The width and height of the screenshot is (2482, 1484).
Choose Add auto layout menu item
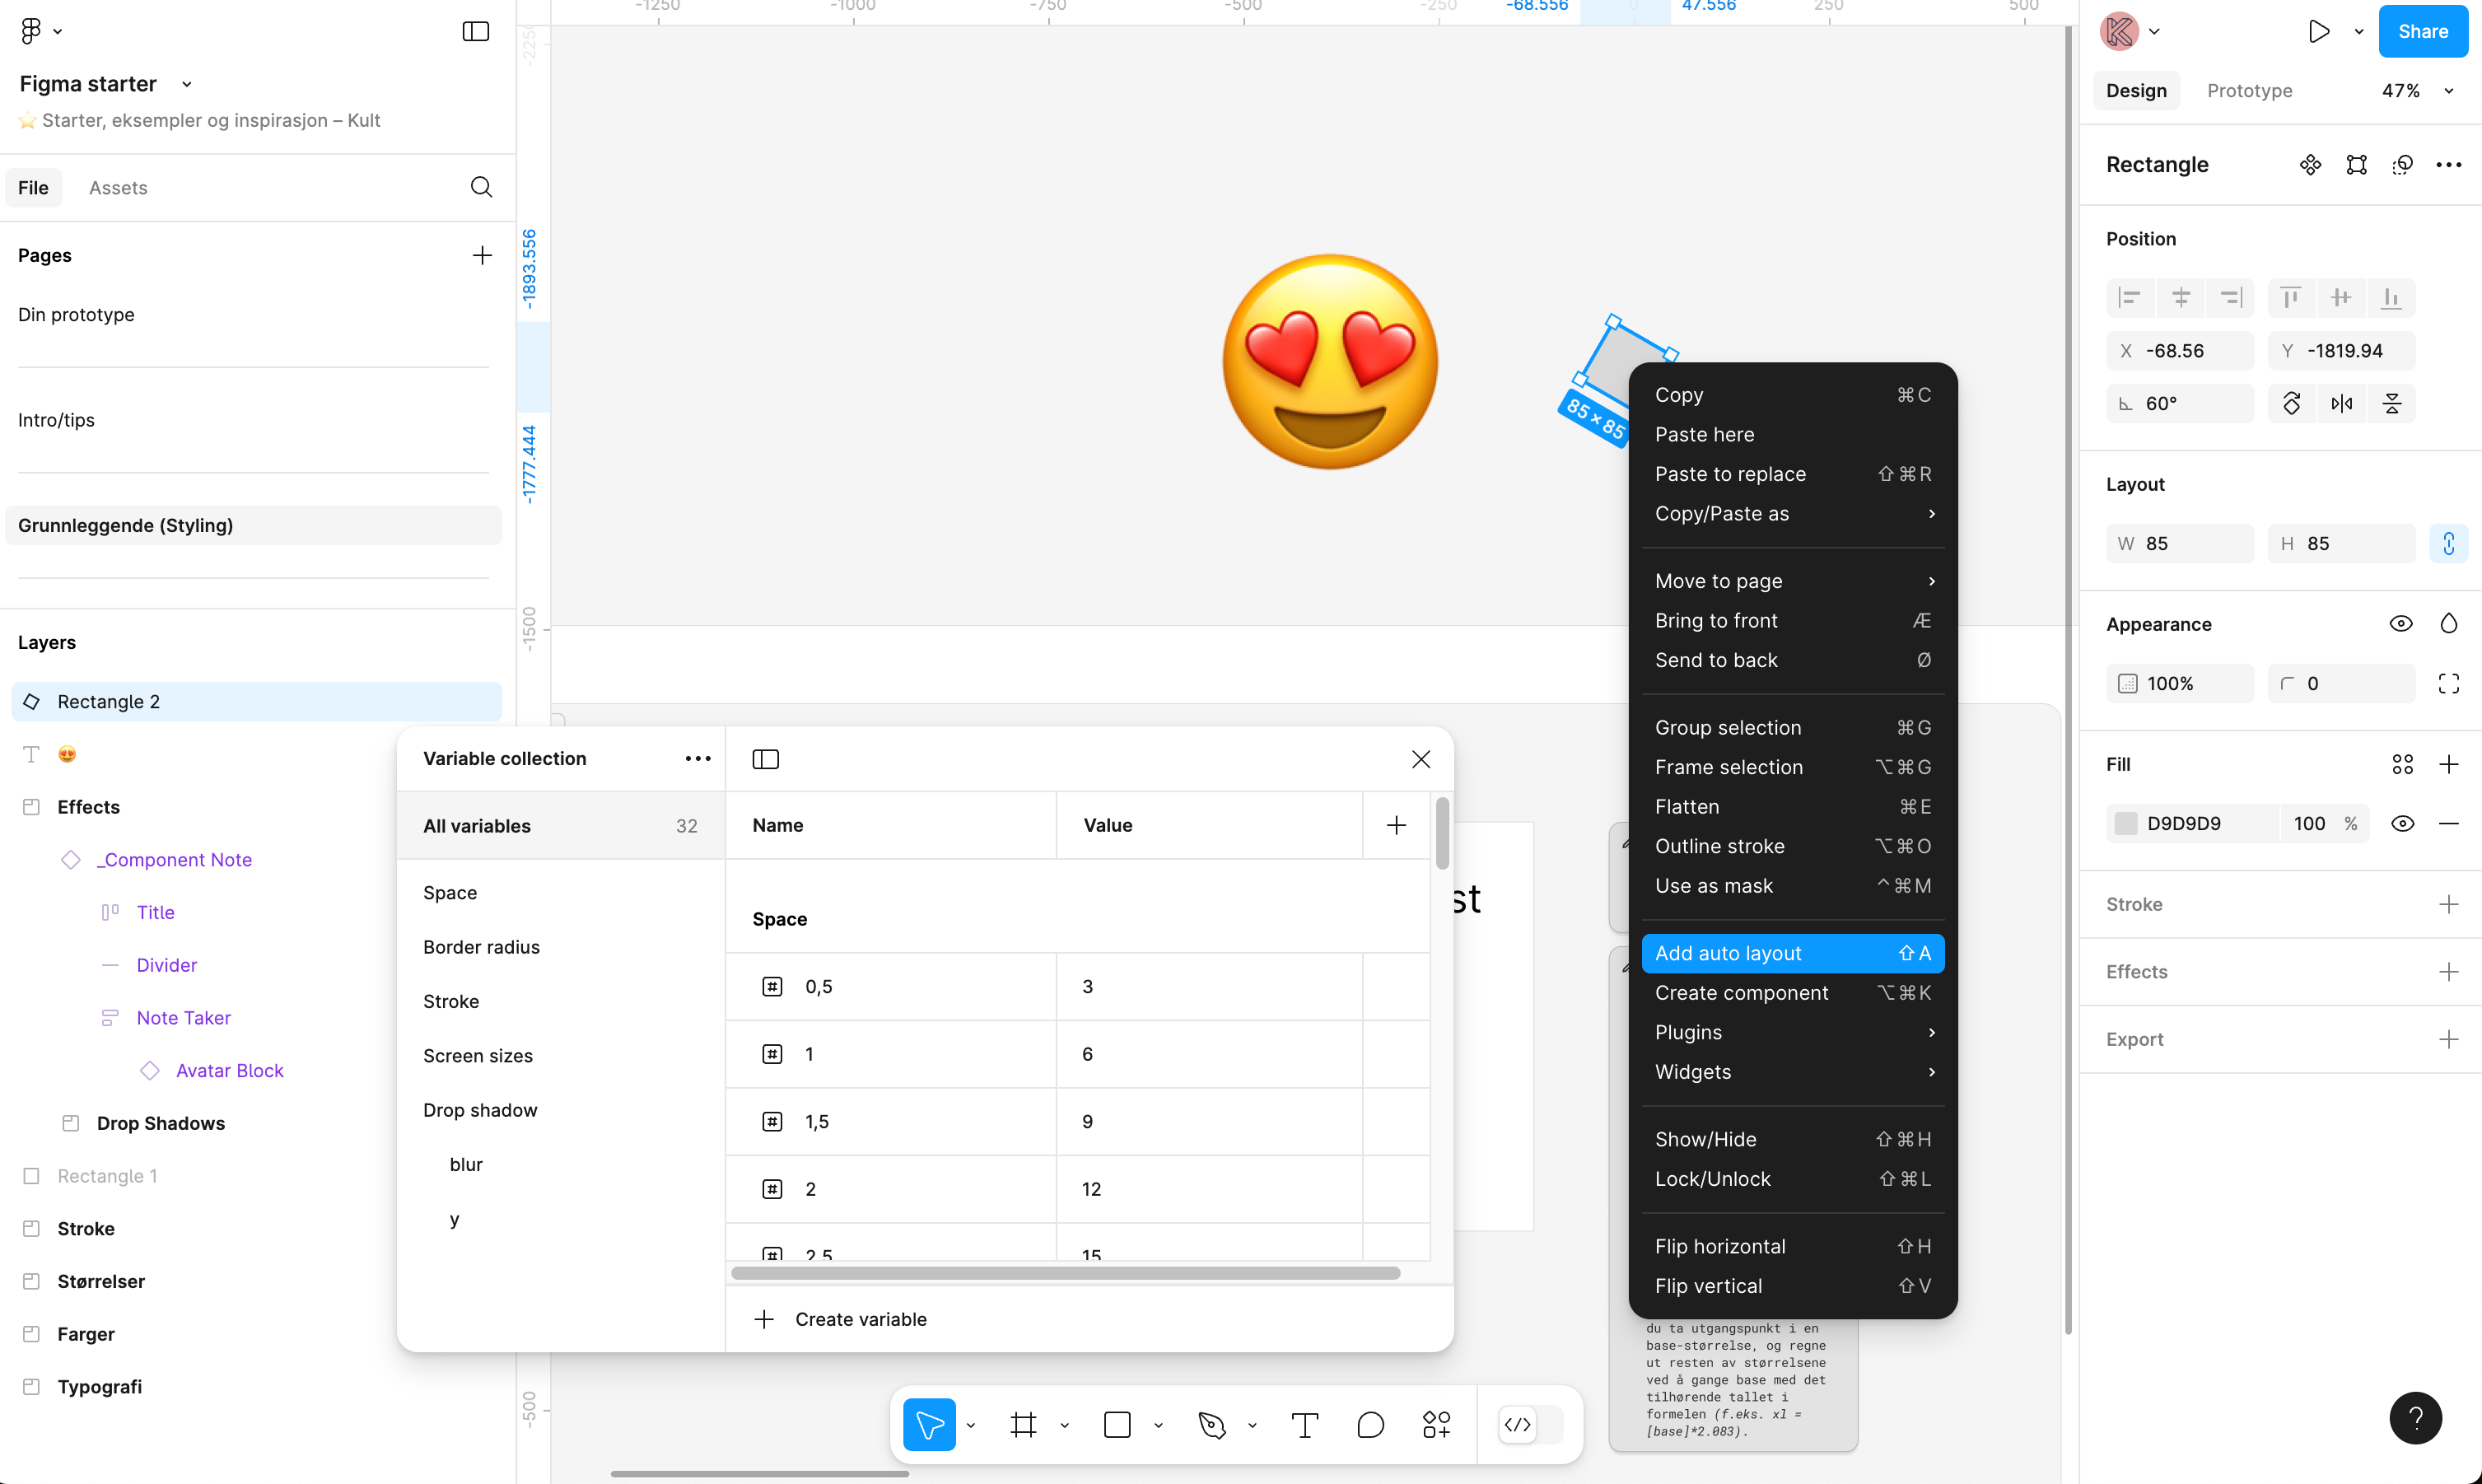1793,953
